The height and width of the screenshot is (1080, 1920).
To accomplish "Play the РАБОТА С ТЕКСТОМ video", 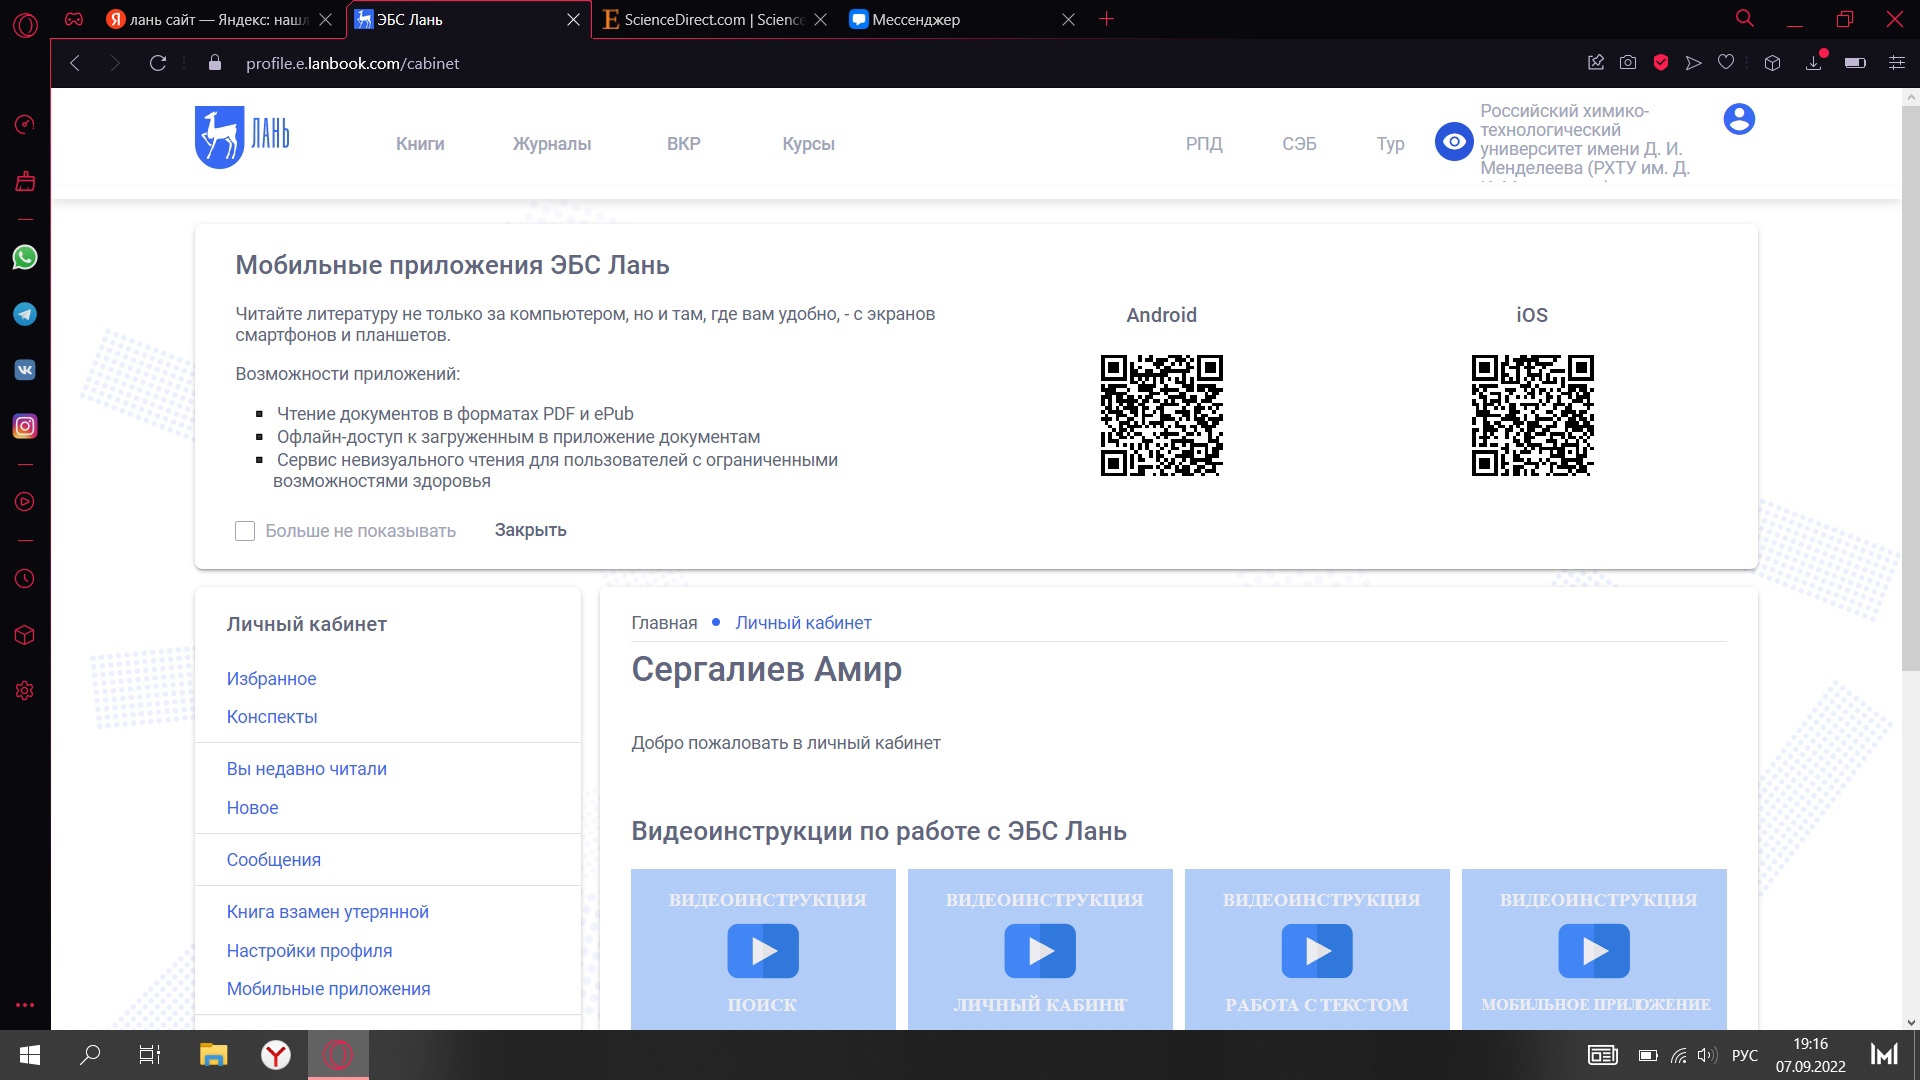I will (1317, 950).
